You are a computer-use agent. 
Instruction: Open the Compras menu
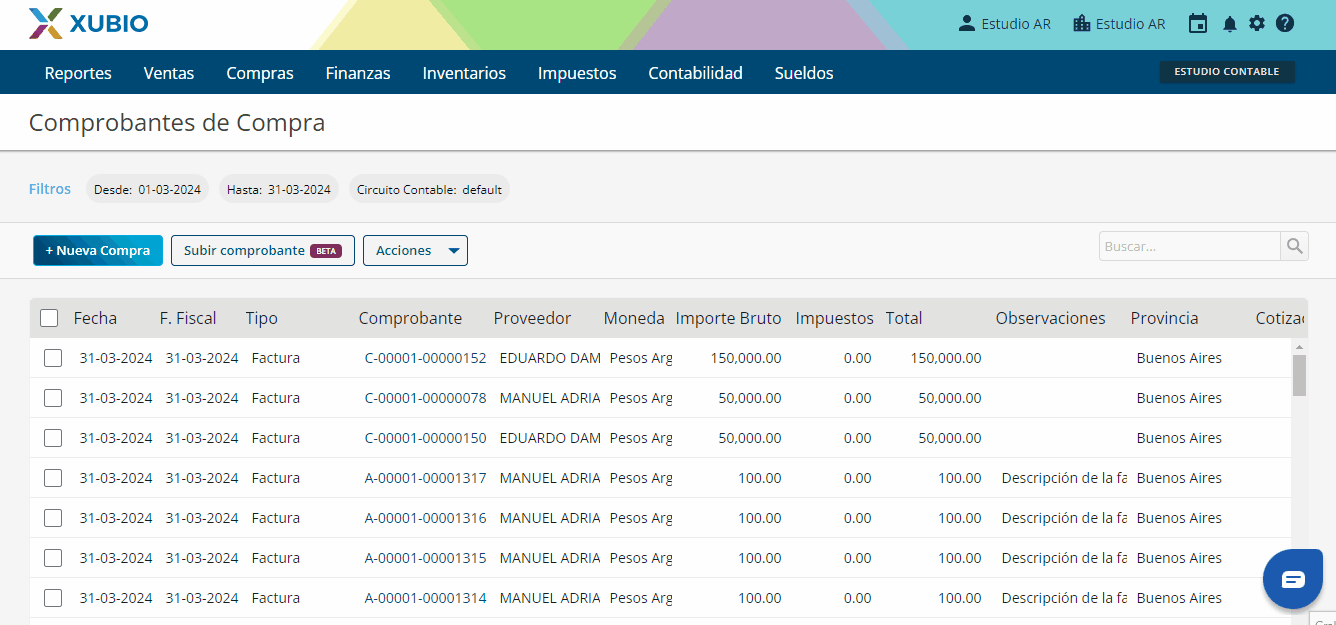pyautogui.click(x=260, y=73)
